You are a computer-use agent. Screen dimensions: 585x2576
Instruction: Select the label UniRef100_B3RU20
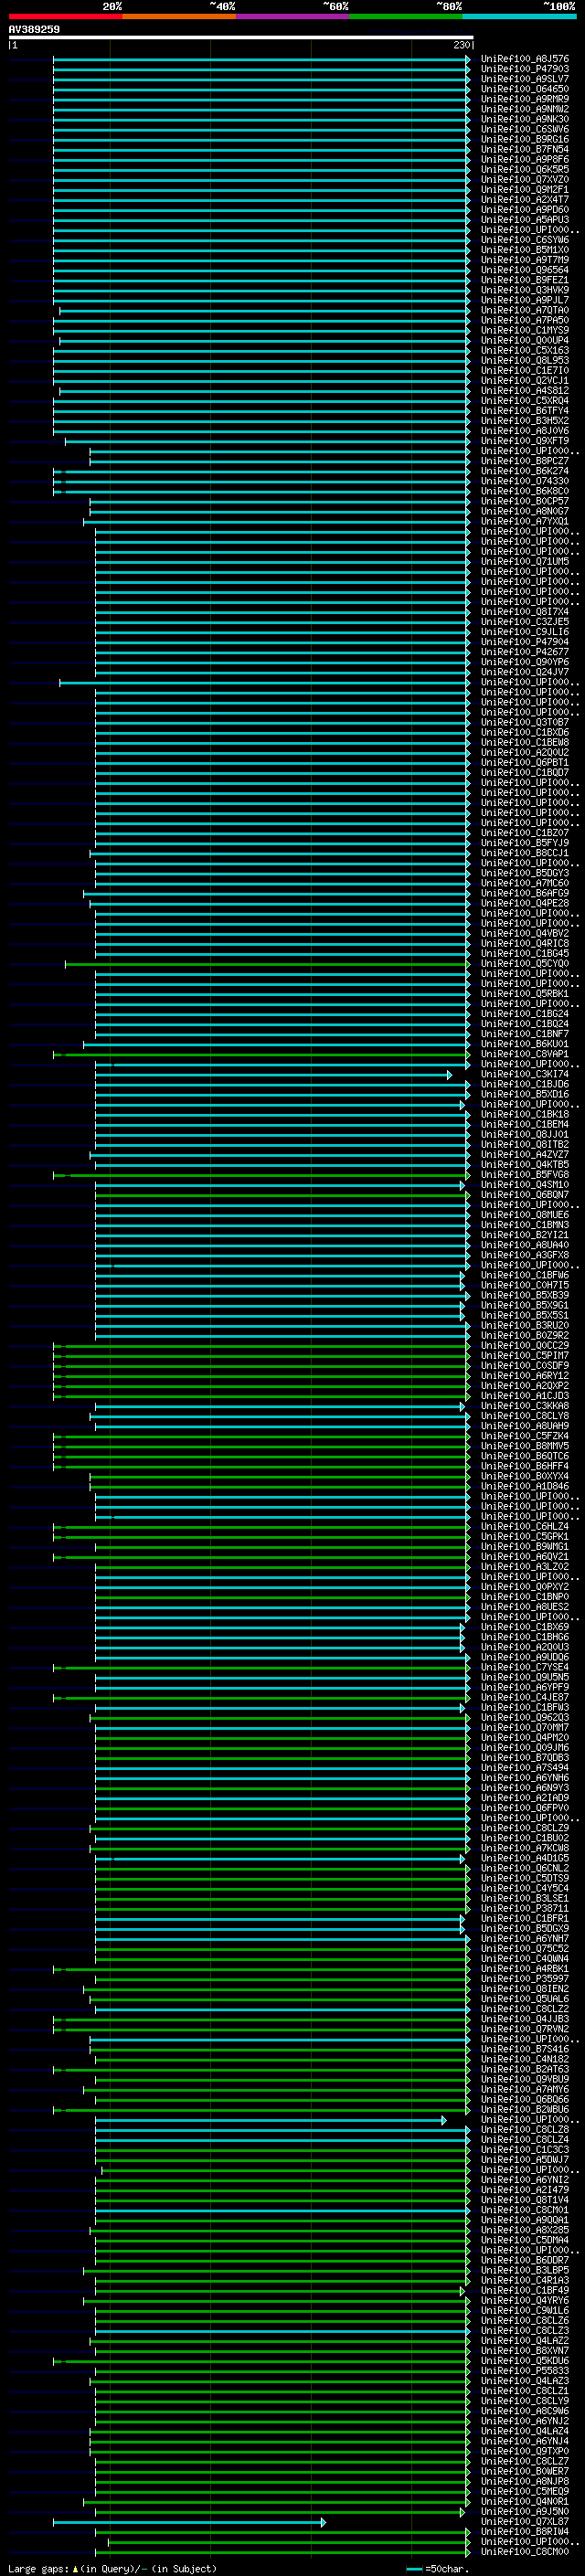[525, 1326]
